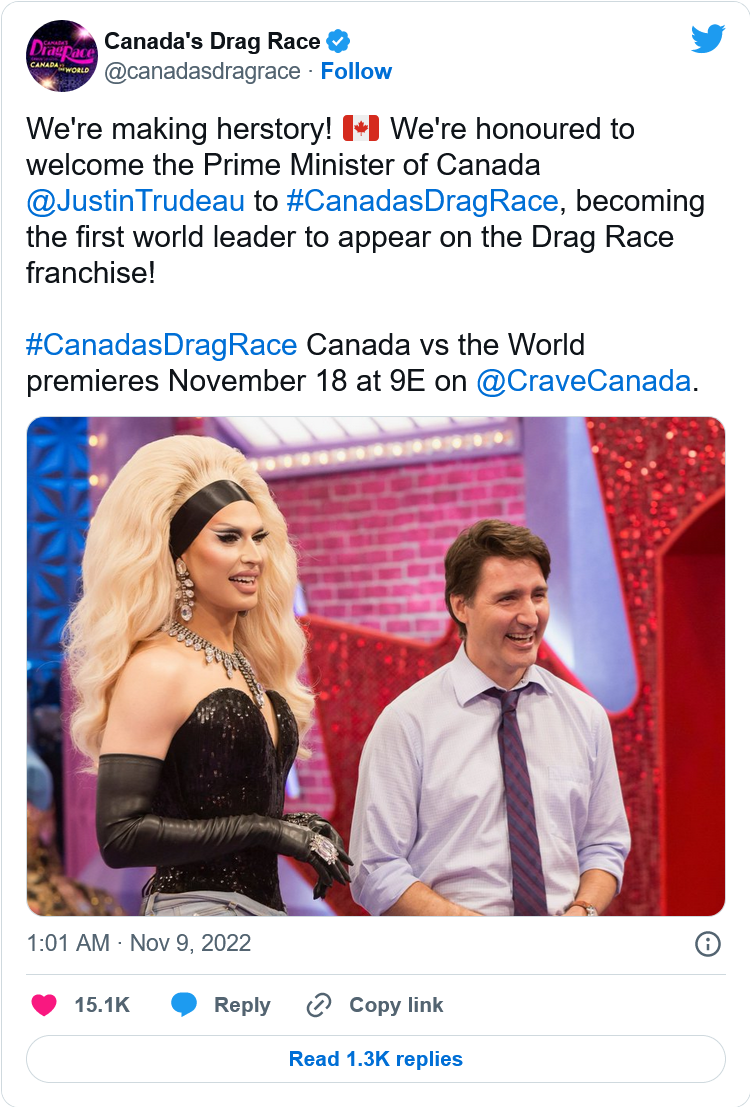Image resolution: width=750 pixels, height=1107 pixels.
Task: Open first #CanadasDragRace hashtag after Trudeau mention
Action: (x=422, y=201)
